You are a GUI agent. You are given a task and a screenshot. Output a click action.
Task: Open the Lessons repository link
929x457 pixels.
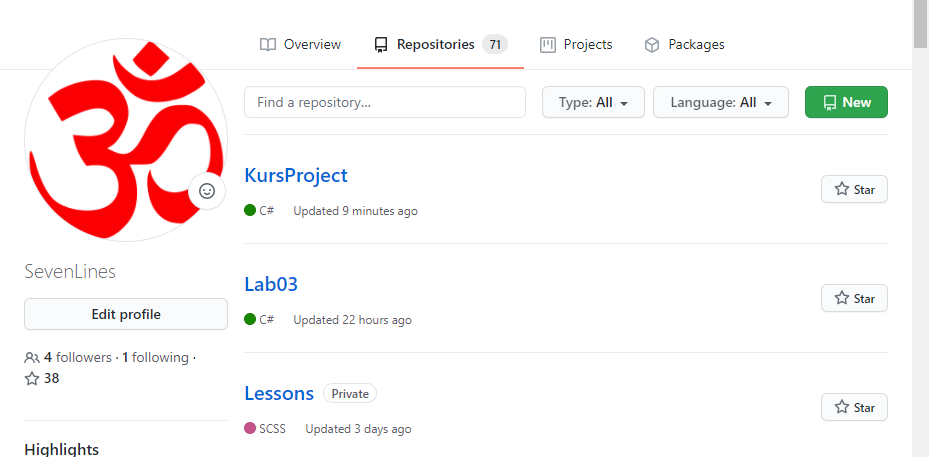click(279, 394)
